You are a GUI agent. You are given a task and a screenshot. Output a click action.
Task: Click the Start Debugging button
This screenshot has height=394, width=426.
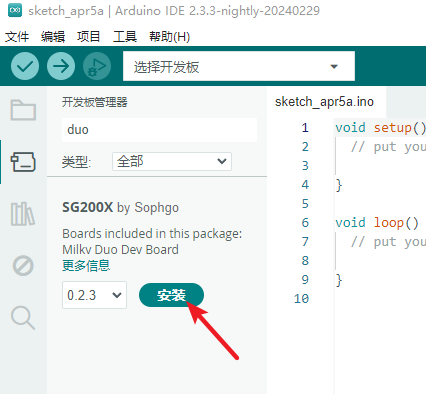pos(97,66)
